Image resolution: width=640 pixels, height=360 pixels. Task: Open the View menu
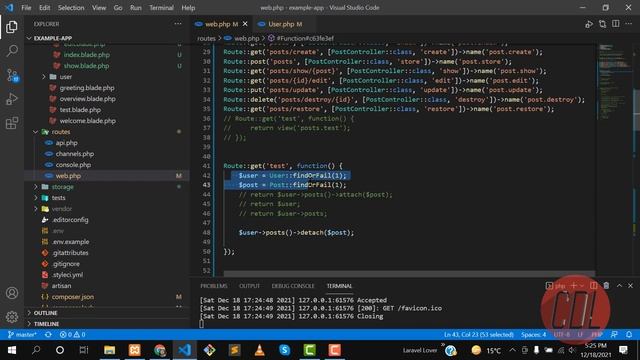(99, 8)
